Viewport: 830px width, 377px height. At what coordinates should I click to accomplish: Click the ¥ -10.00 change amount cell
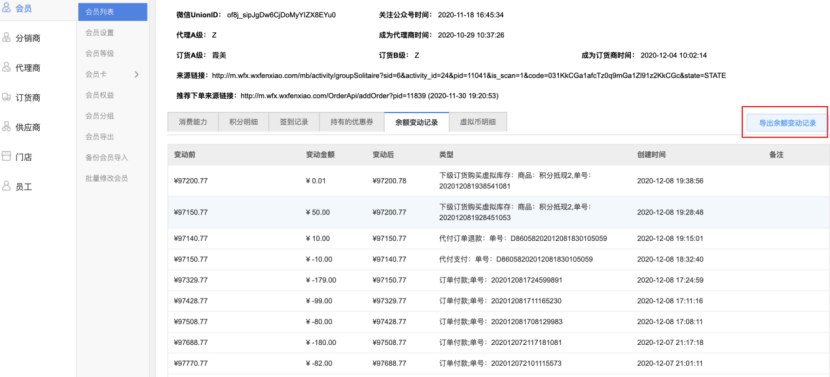click(x=319, y=259)
